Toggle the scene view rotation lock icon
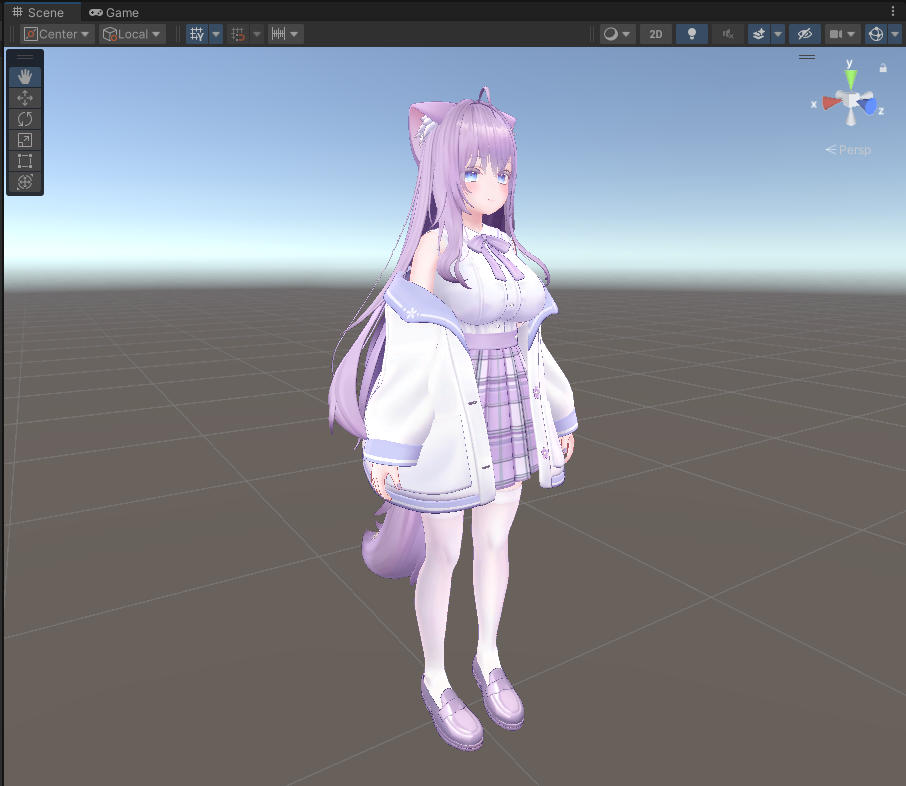The height and width of the screenshot is (786, 906). pos(883,68)
